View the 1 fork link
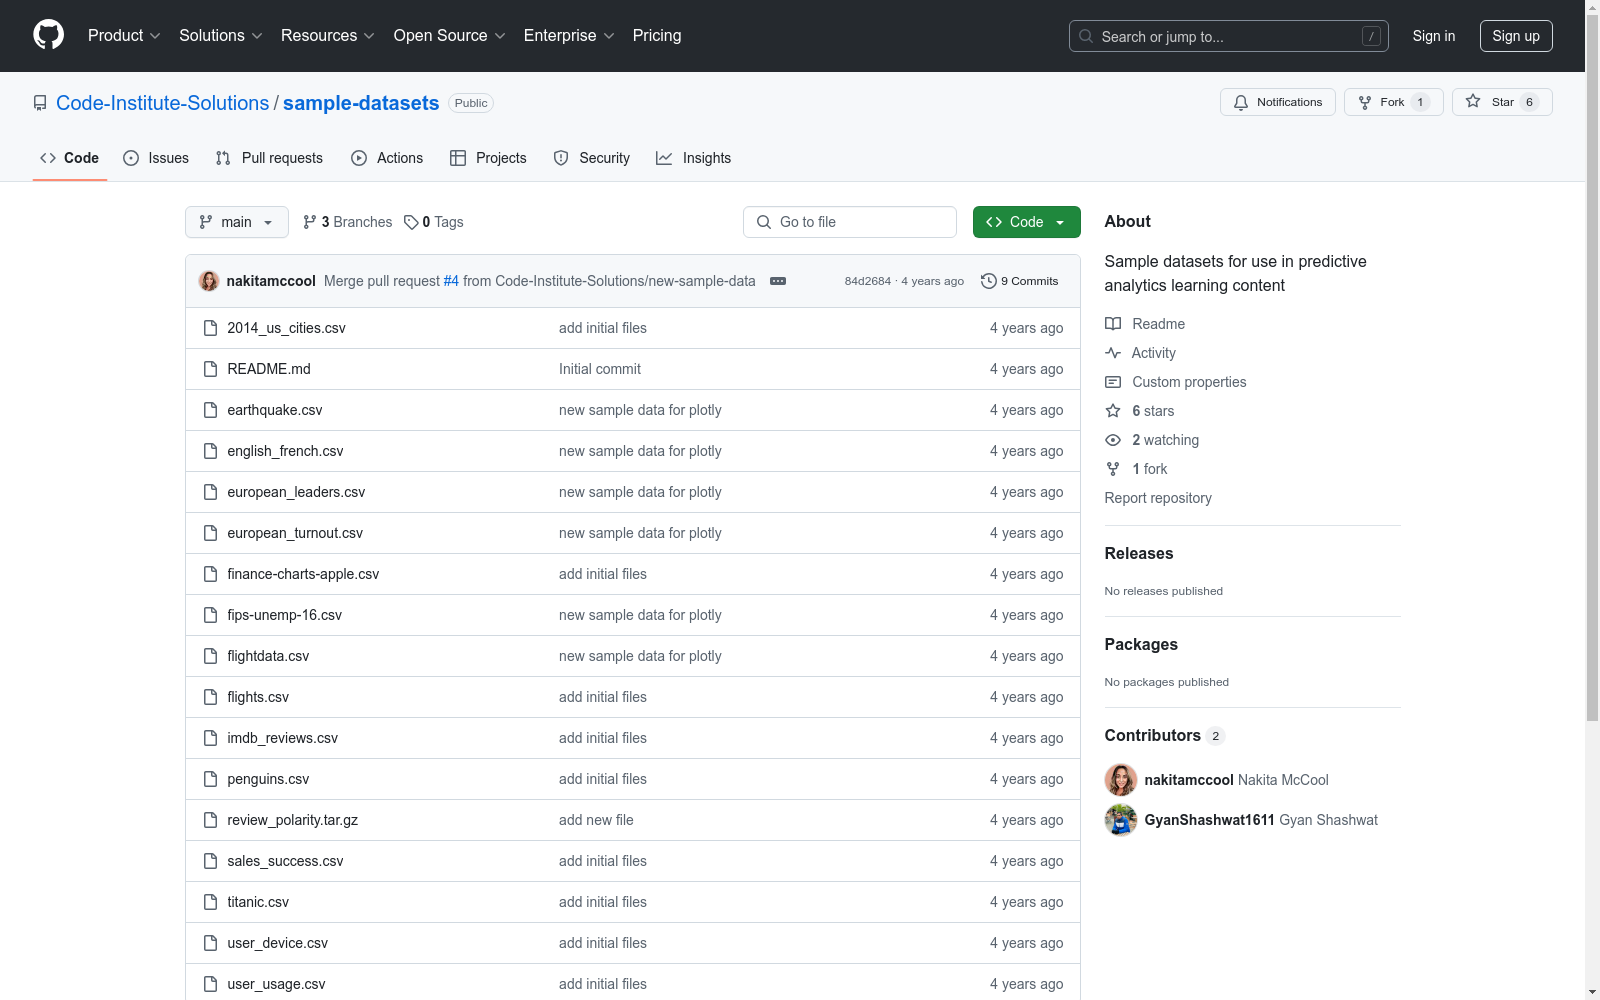 1136,469
